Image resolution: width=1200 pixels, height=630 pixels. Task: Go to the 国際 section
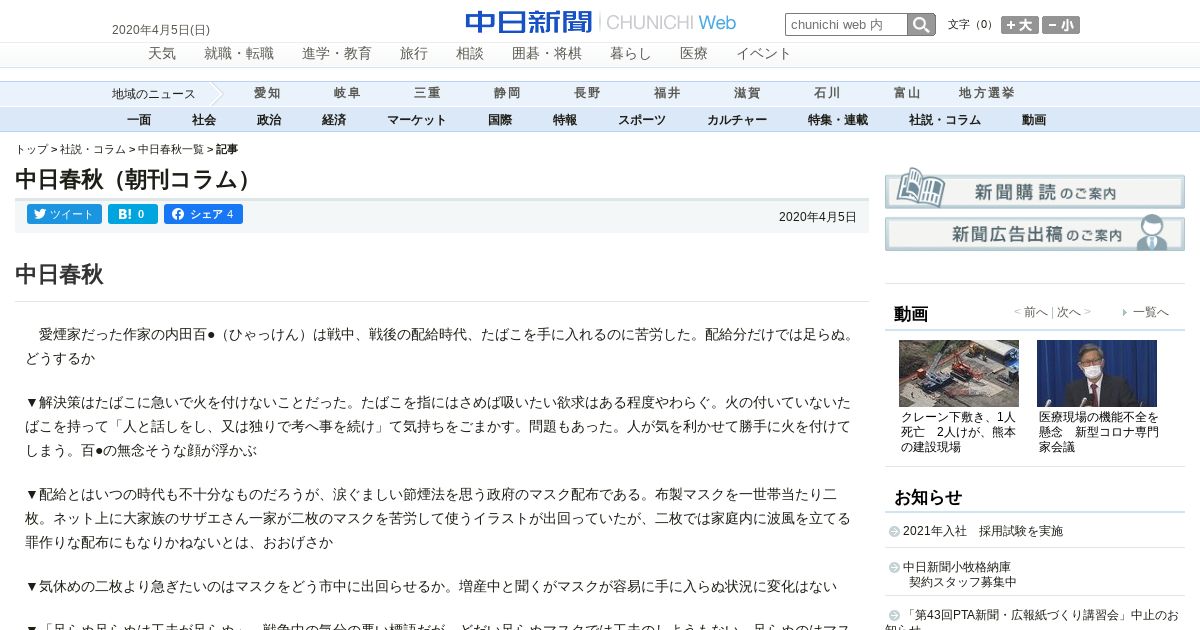click(500, 120)
